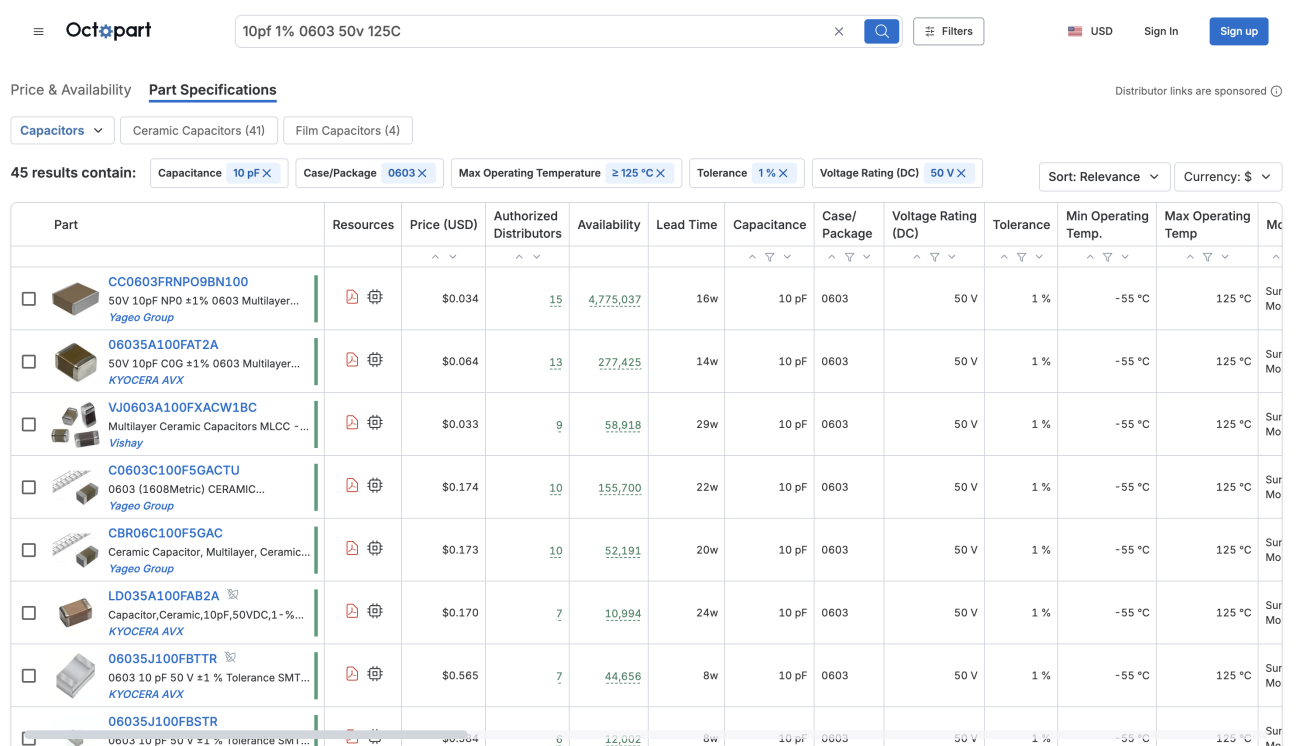Open Vishay manufacturer link
The image size is (1300, 746).
click(x=125, y=443)
